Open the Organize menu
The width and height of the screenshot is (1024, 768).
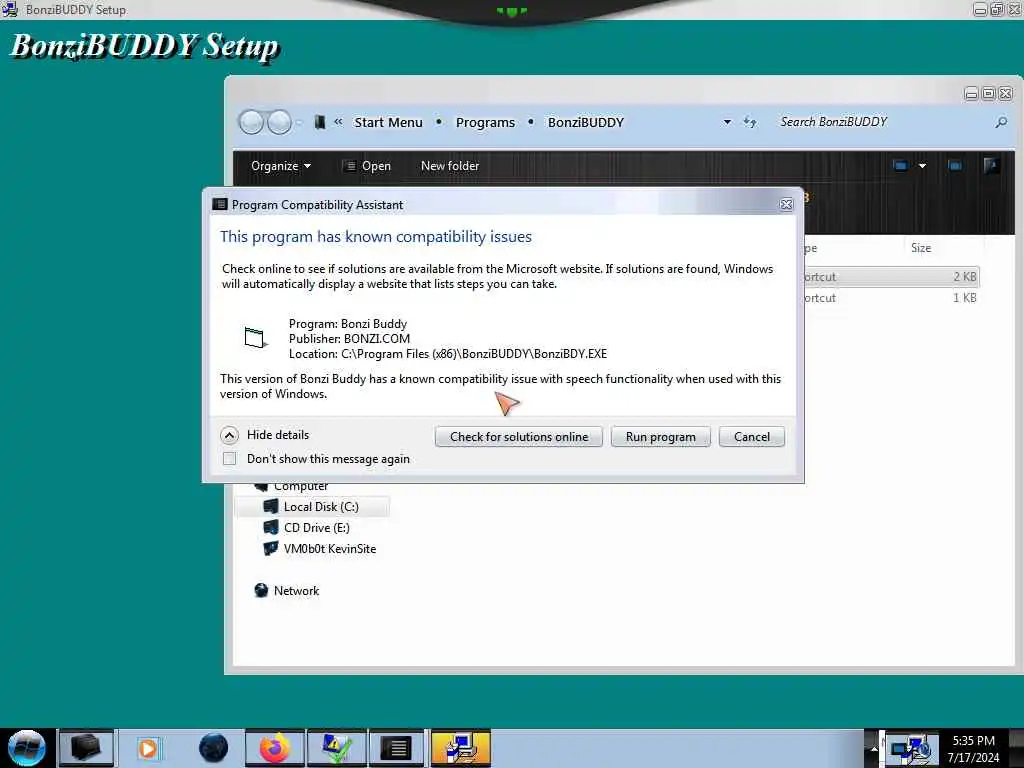281,166
